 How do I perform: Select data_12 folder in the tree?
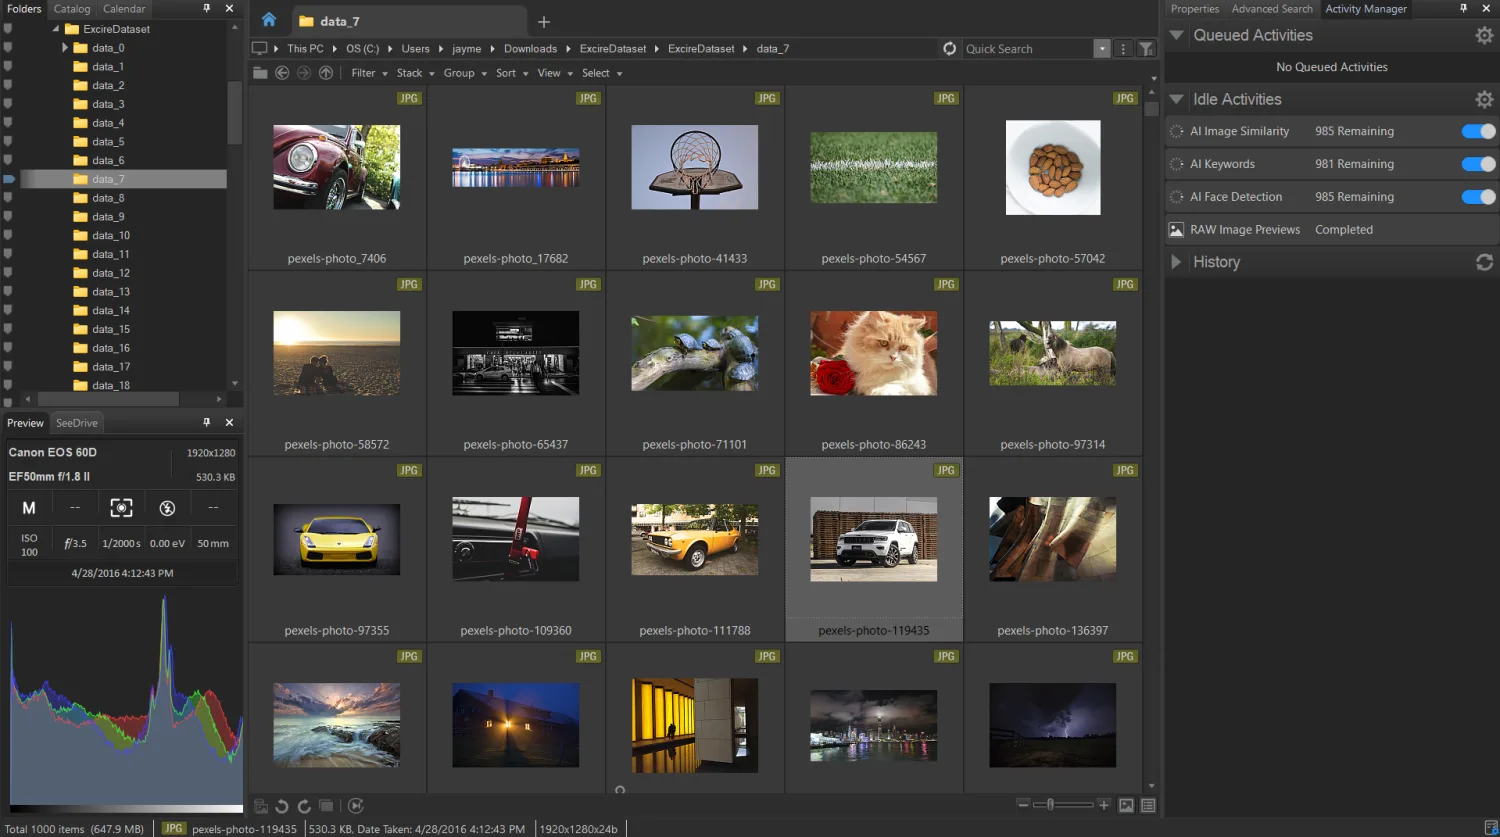[111, 273]
